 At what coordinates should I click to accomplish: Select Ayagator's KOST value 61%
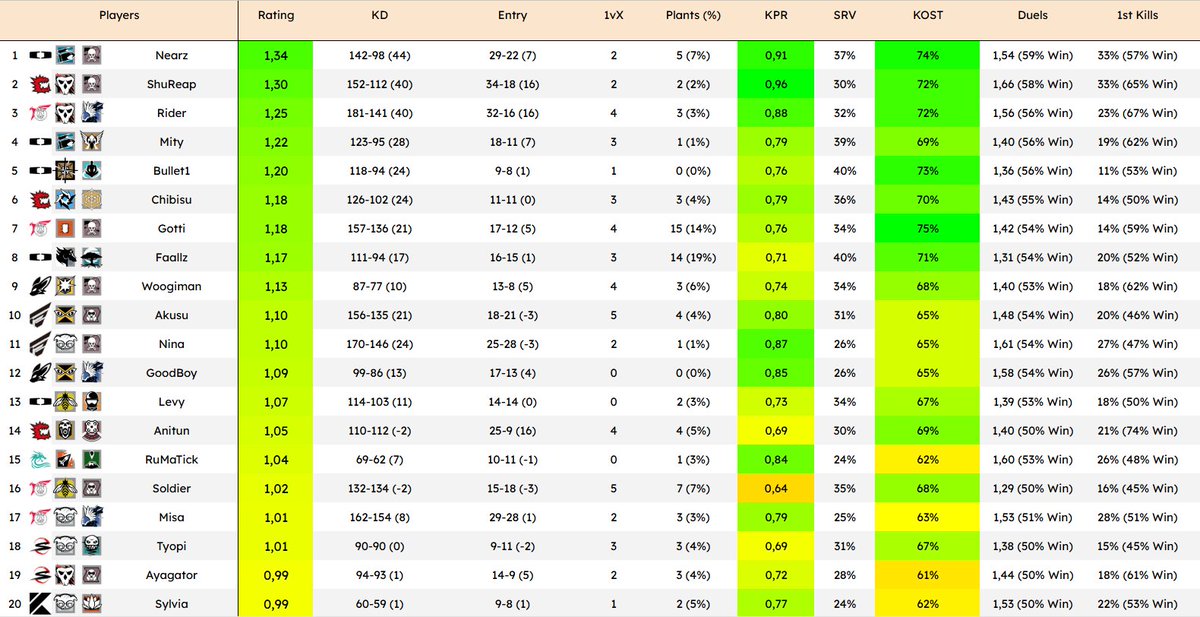(x=927, y=575)
